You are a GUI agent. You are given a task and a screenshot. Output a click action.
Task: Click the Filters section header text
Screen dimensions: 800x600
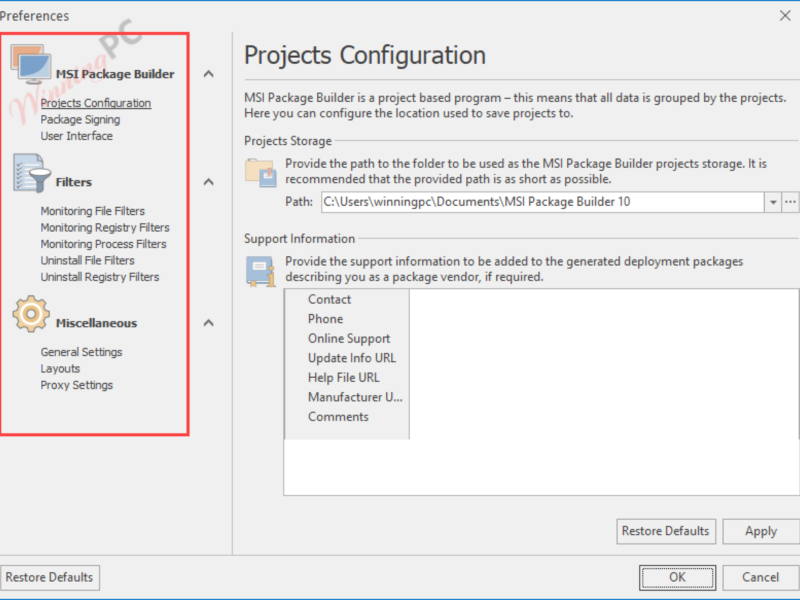(x=74, y=182)
